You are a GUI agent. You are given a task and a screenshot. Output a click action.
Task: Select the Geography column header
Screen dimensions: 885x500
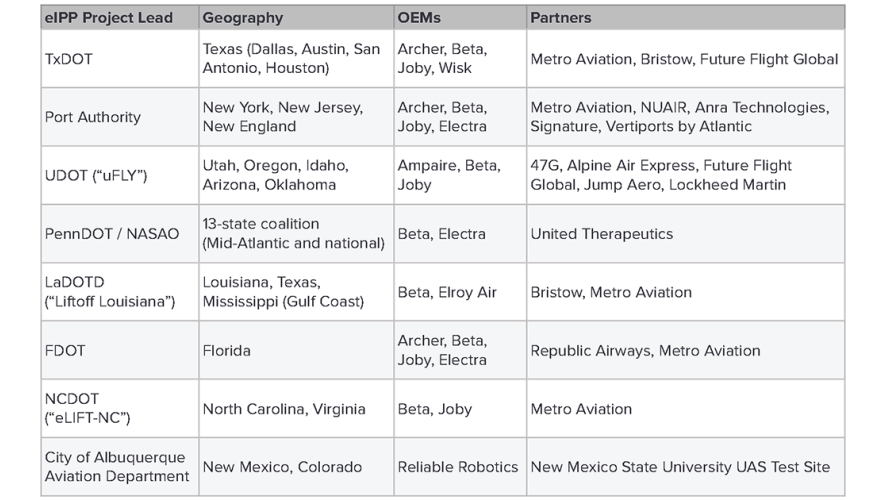click(243, 17)
